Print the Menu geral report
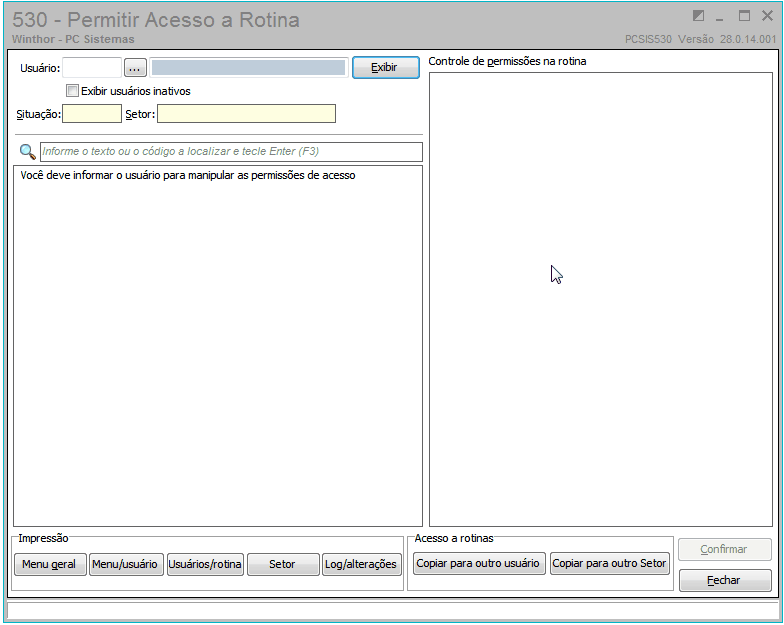Screen dimensions: 784x625 click(50, 564)
